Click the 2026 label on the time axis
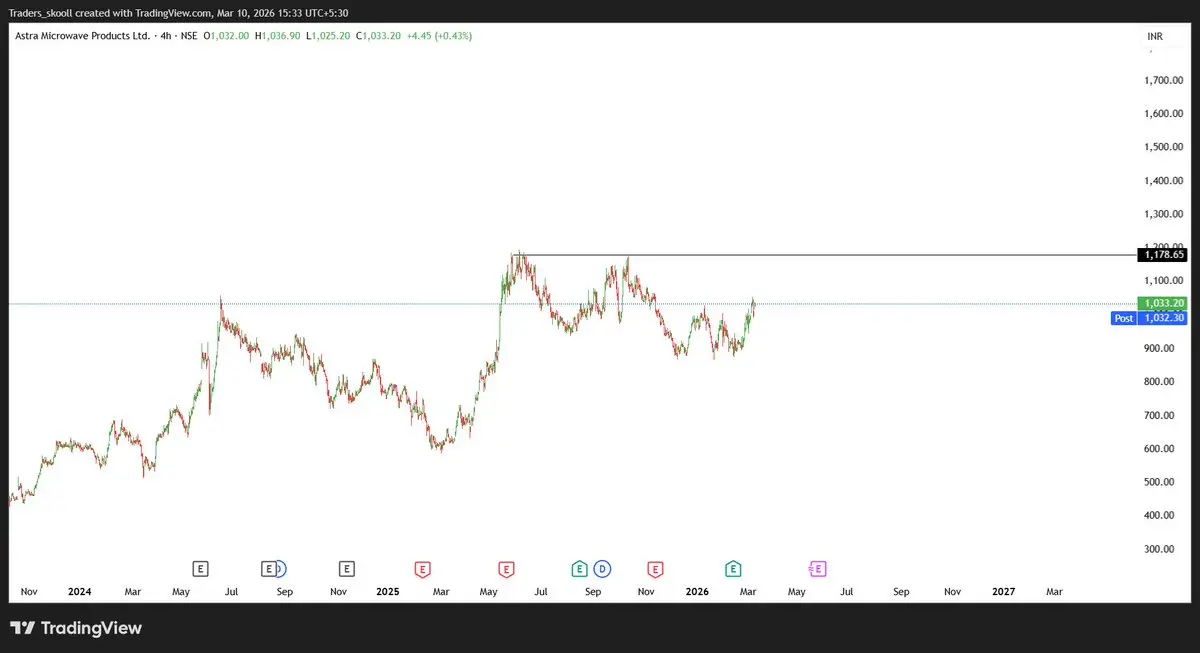1200x653 pixels. 697,592
